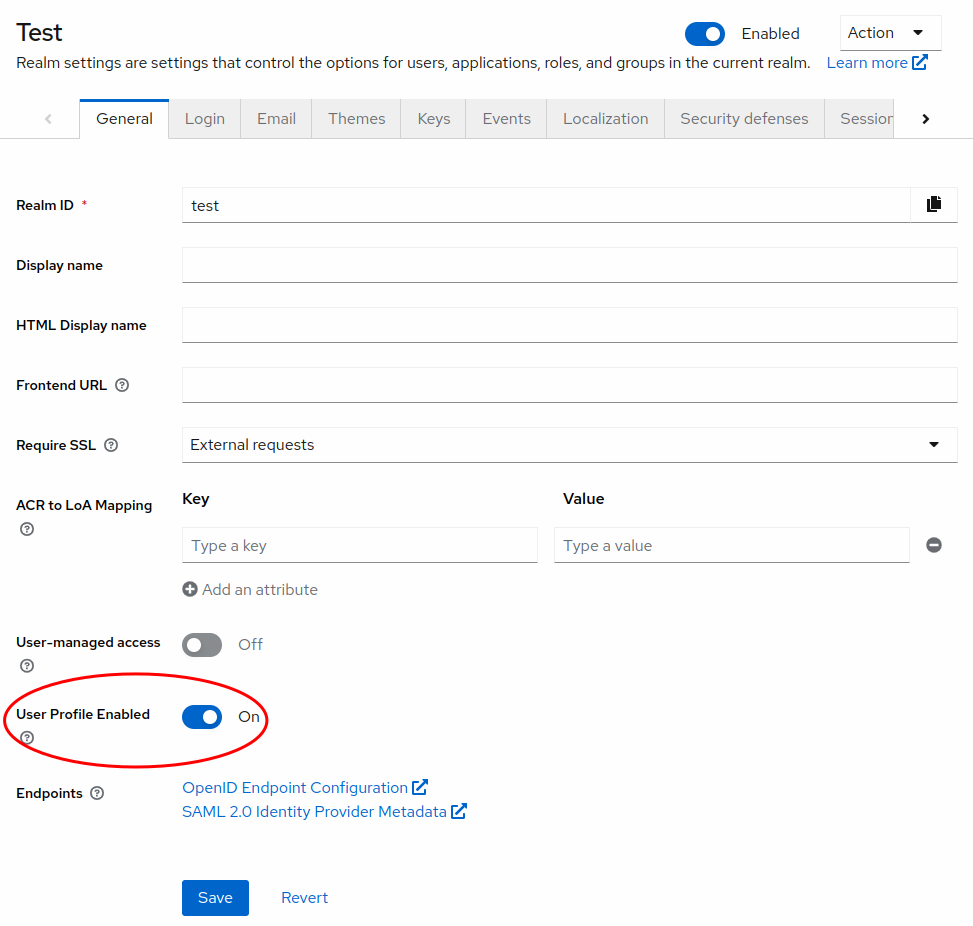
Task: Open help for ACR to LoA Mapping
Action: [27, 529]
